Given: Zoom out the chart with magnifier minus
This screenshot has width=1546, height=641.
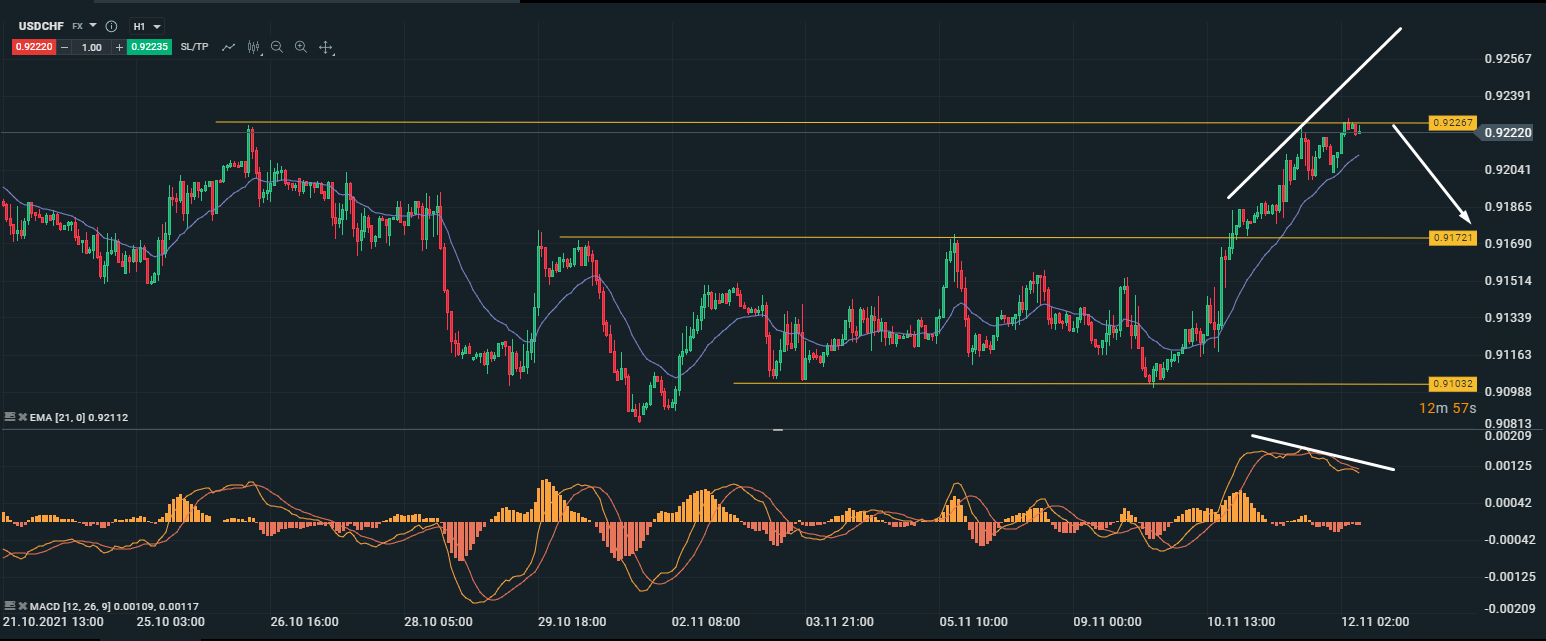Looking at the screenshot, I should tap(277, 47).
